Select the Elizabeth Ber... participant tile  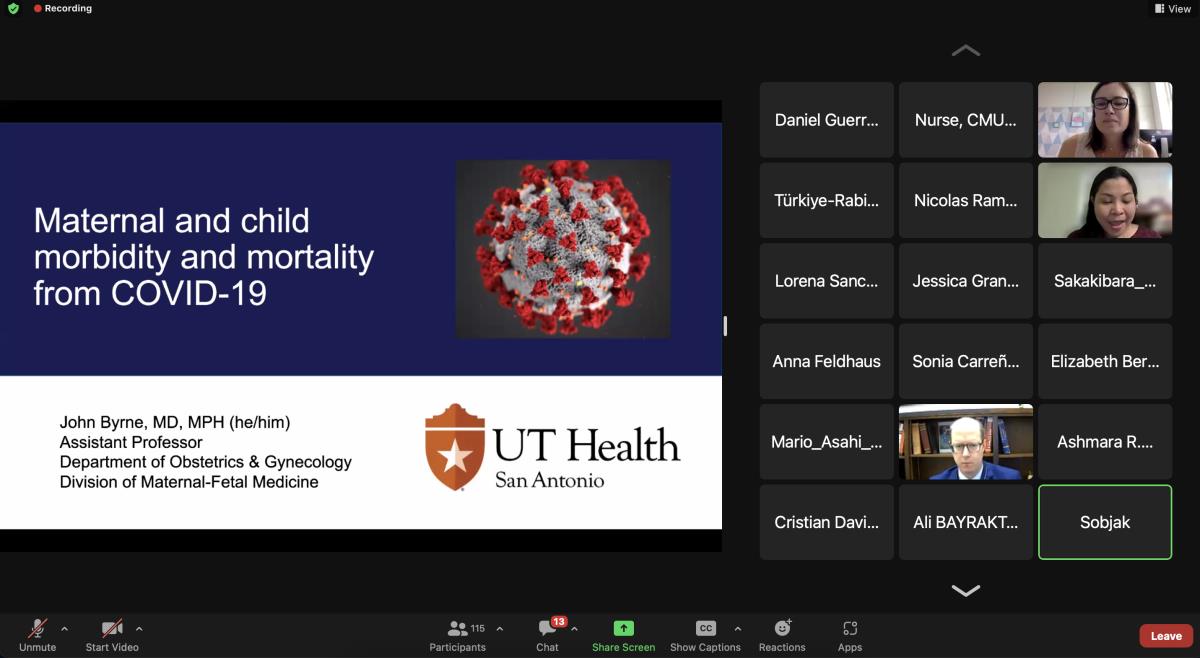[1105, 361]
